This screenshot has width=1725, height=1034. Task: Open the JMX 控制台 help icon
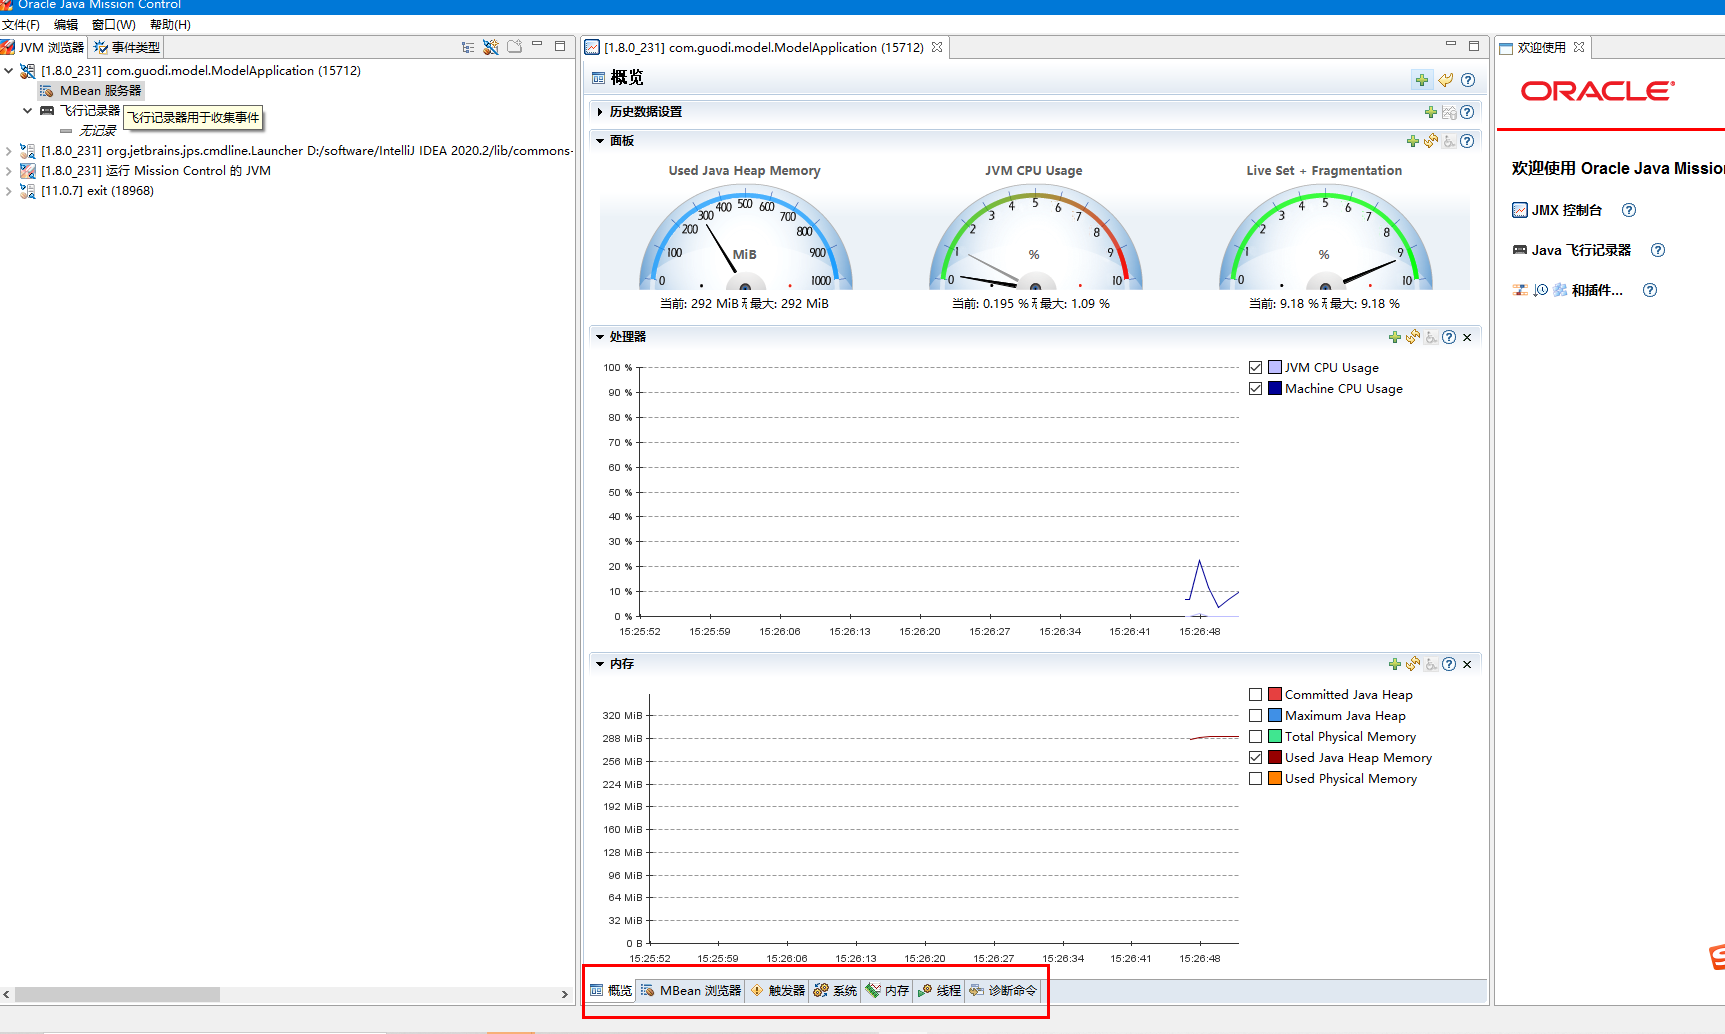point(1629,210)
